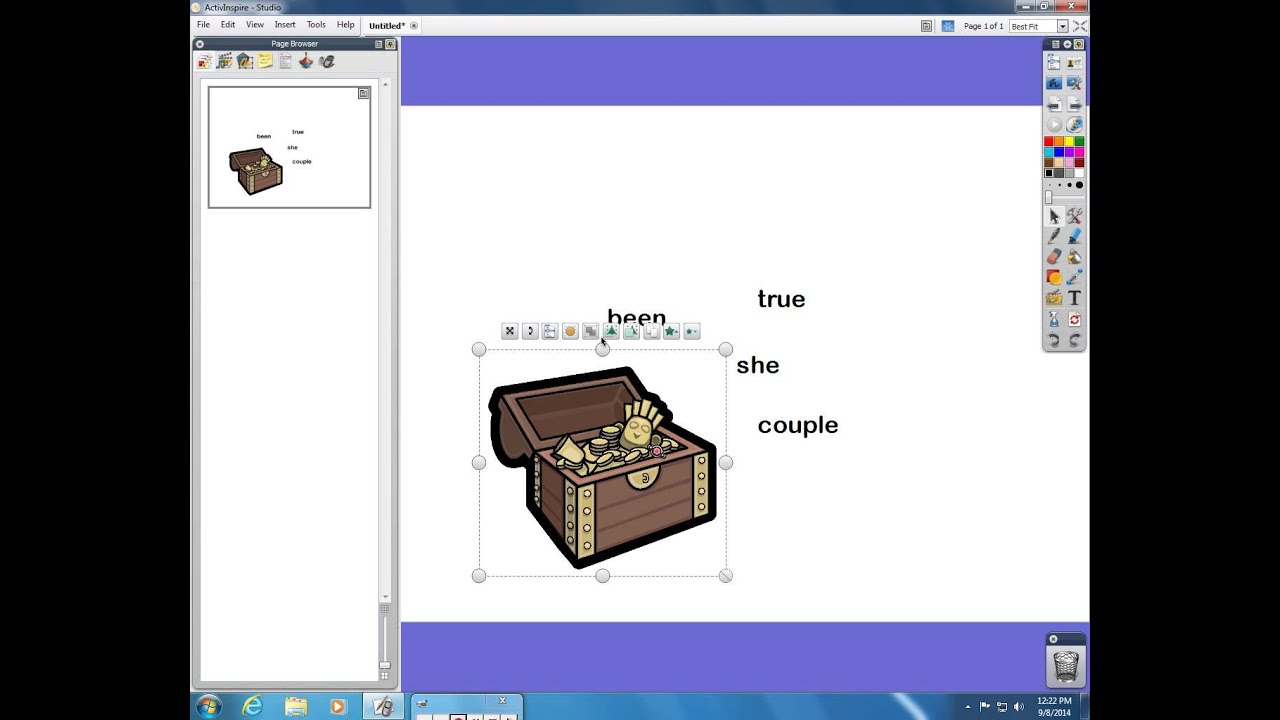Click the translucency slider marquee icon
This screenshot has height=720, width=1280.
click(570, 331)
